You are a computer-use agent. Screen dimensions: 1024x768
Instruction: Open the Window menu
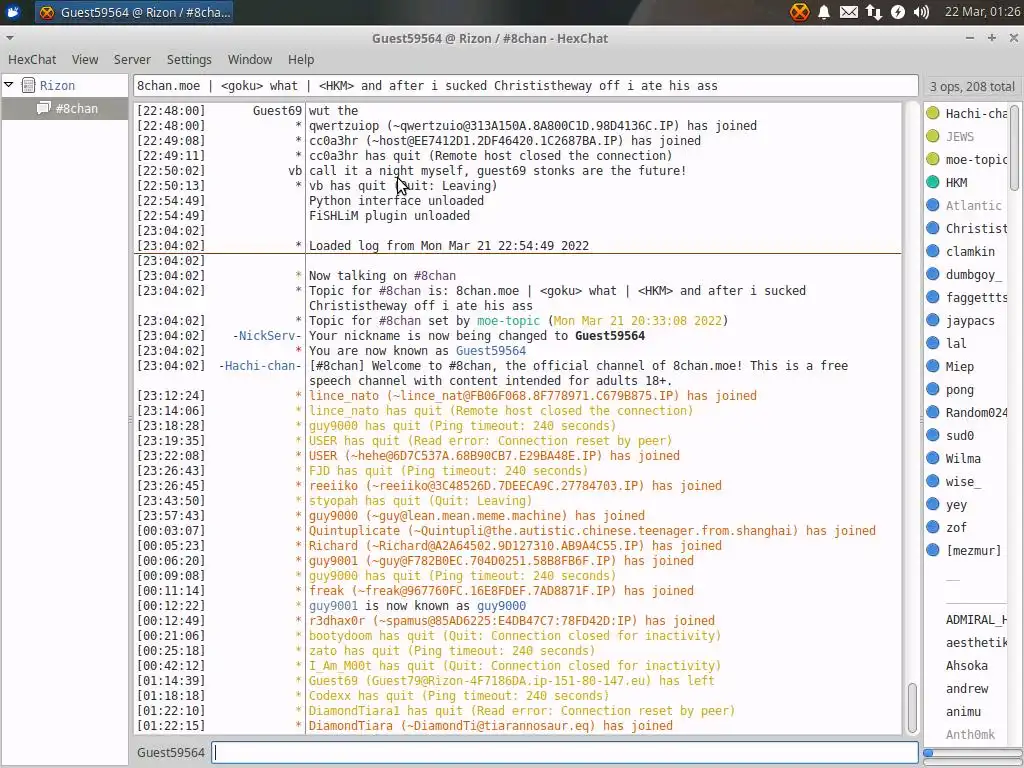(x=249, y=59)
